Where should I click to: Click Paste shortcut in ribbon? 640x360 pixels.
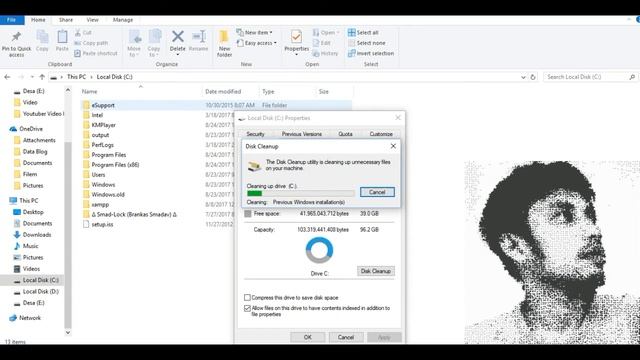click(x=96, y=53)
